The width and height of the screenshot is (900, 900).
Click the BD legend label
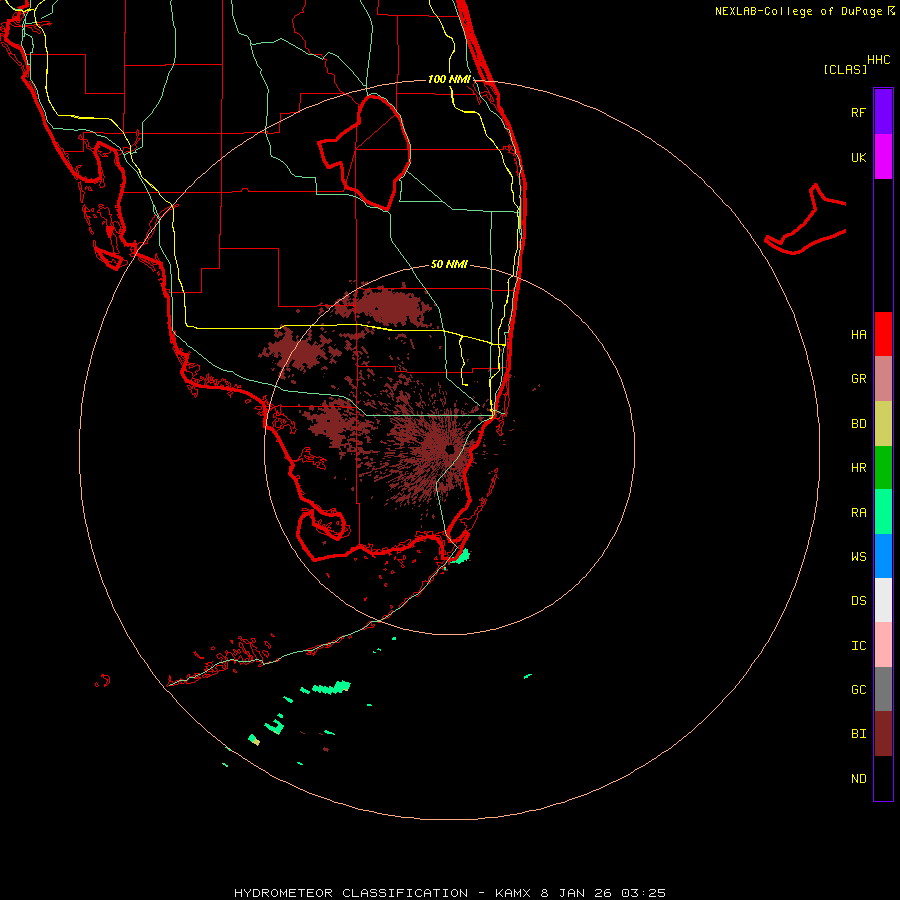858,424
